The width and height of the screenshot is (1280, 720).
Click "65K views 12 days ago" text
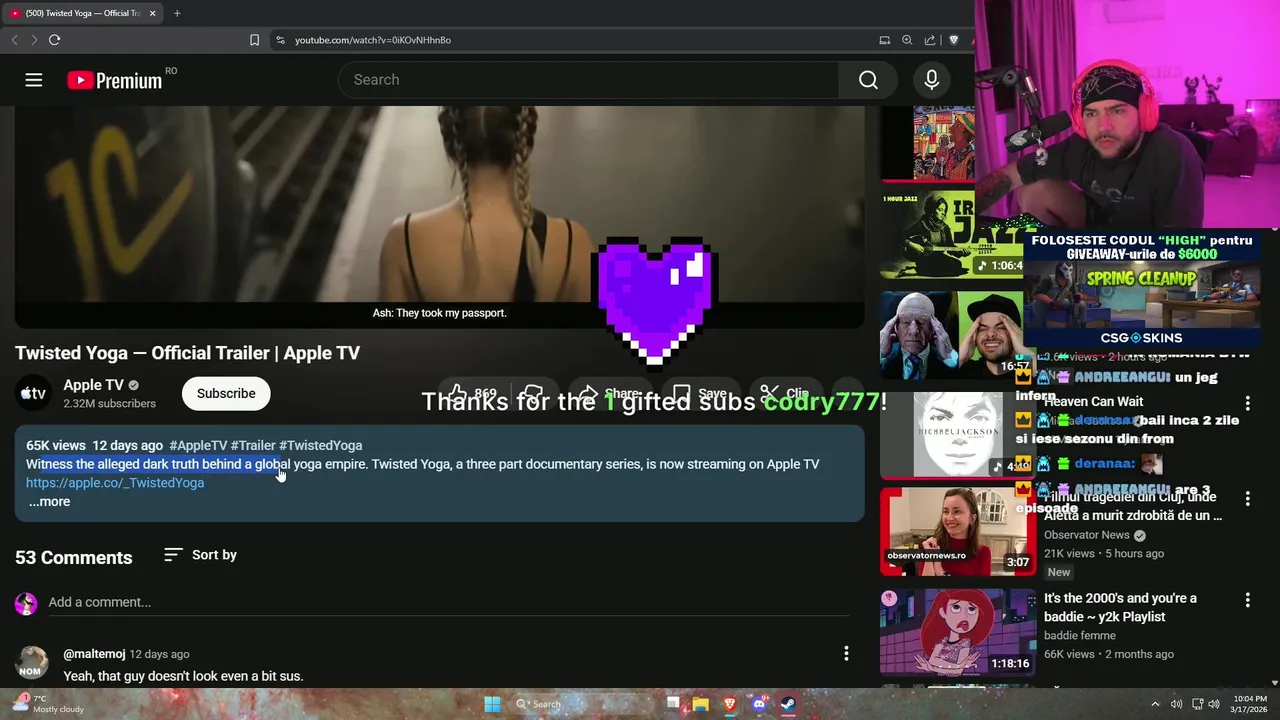pyautogui.click(x=94, y=445)
